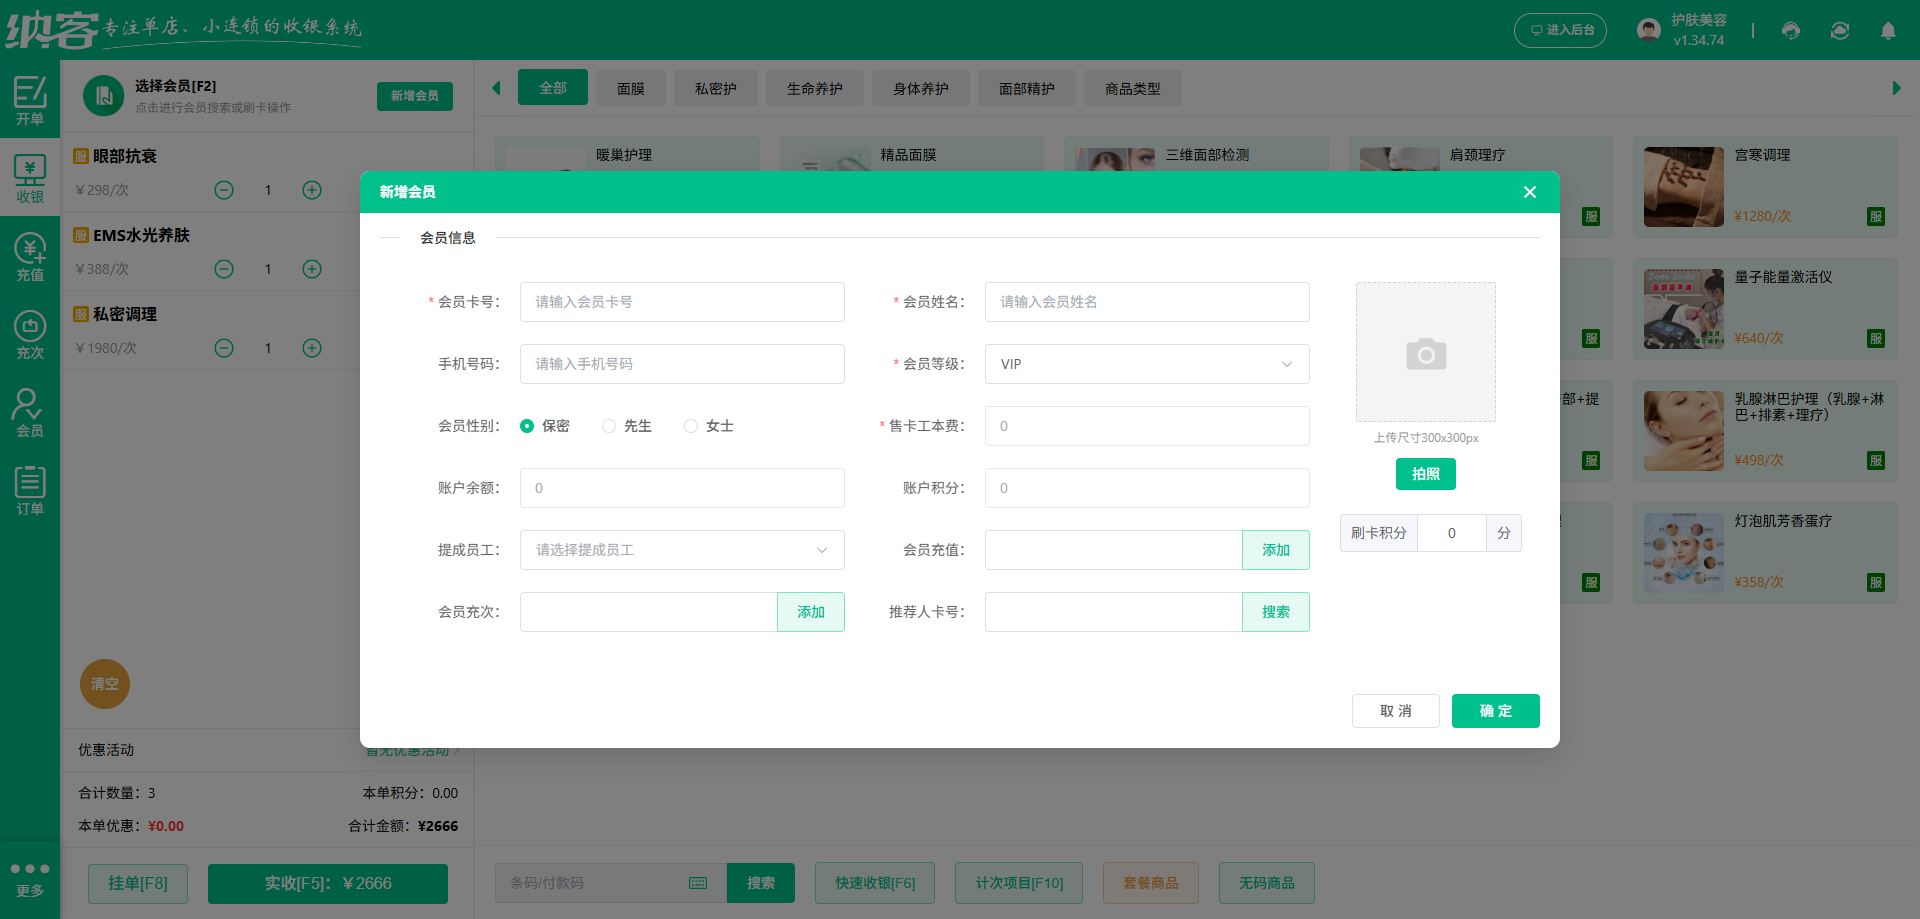Click the 拍照 photo button

click(1426, 474)
